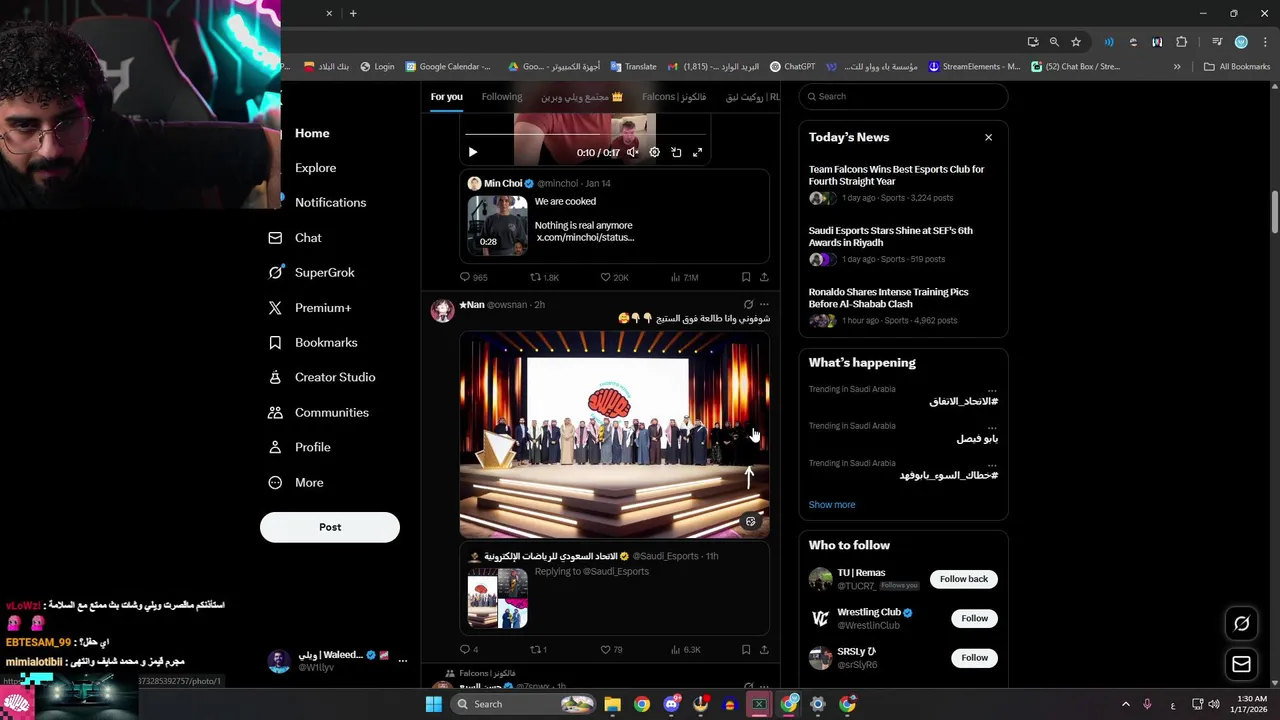Enter fullscreen on the video player
The width and height of the screenshot is (1280, 720).
point(698,153)
